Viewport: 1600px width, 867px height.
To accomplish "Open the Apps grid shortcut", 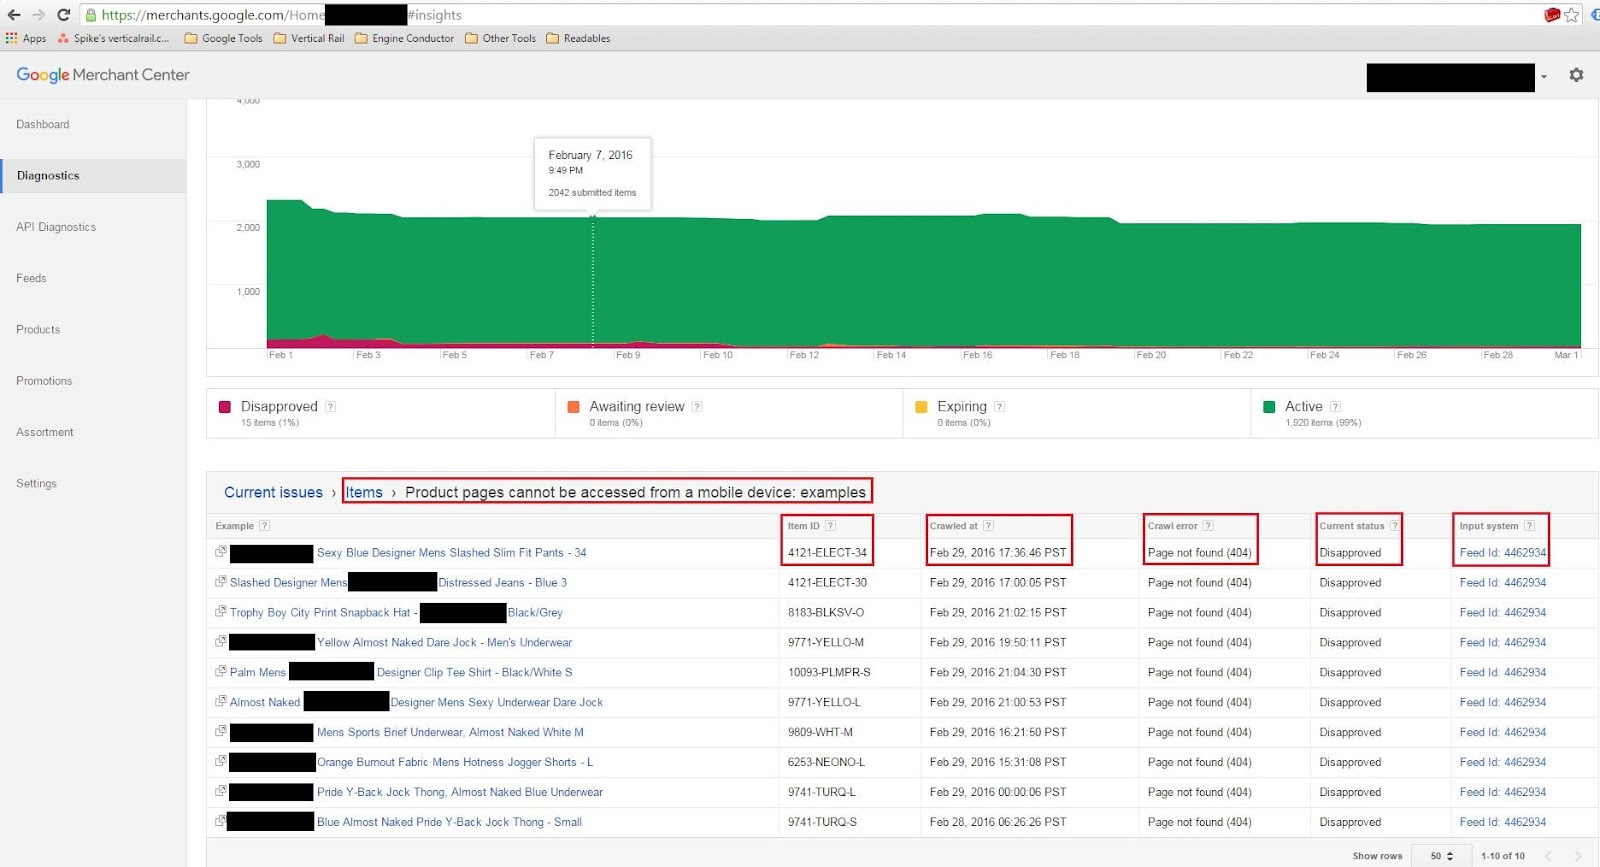I will 26,39.
